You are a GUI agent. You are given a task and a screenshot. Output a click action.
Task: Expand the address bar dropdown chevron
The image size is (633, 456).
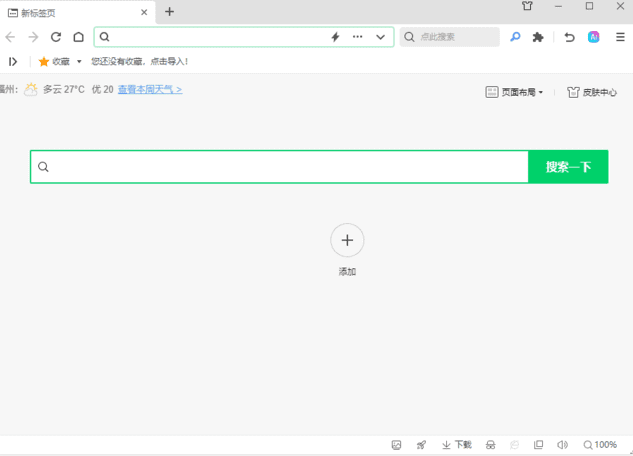pos(380,37)
